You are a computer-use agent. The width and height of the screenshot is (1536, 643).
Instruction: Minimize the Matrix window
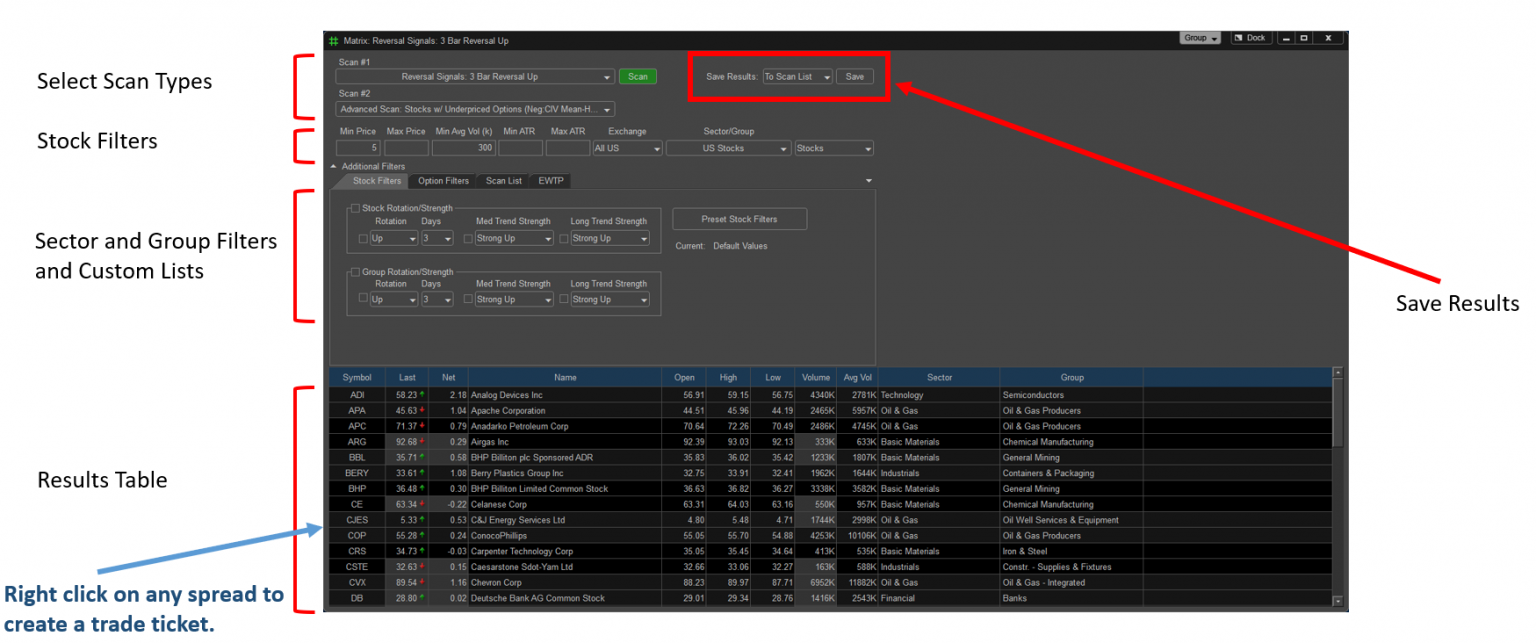pos(1286,38)
